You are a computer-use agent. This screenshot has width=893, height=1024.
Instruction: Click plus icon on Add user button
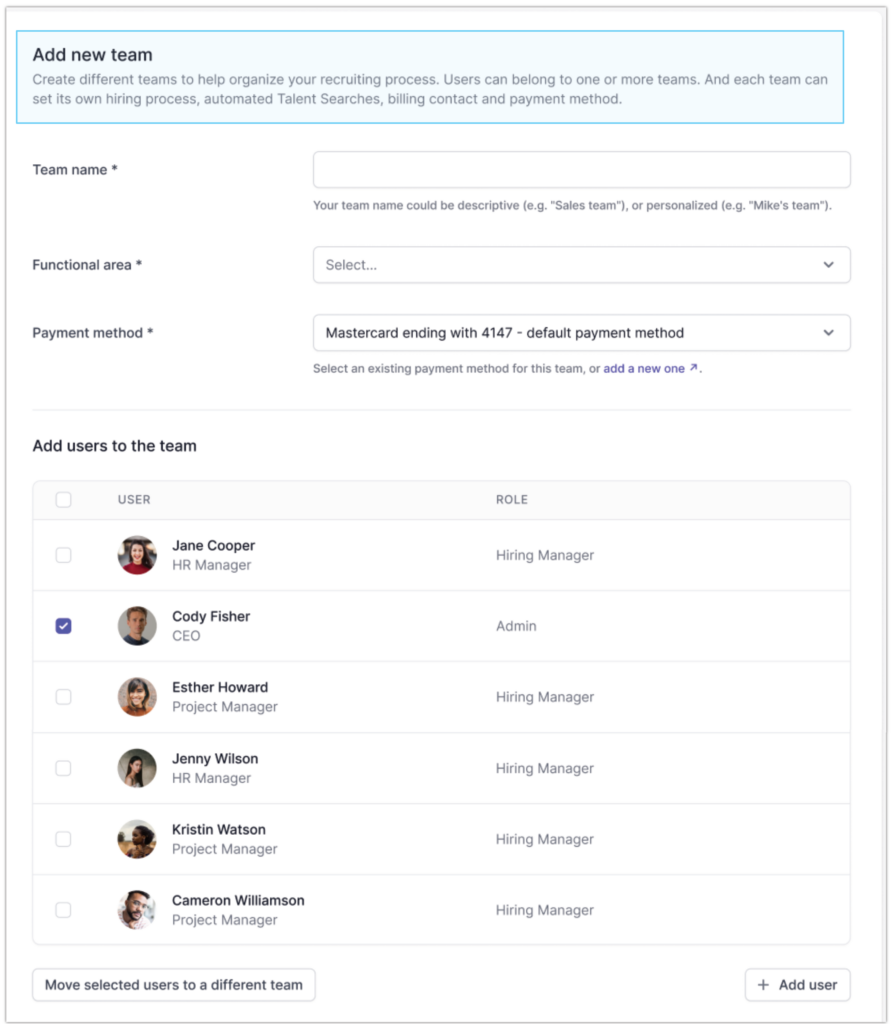pos(764,985)
